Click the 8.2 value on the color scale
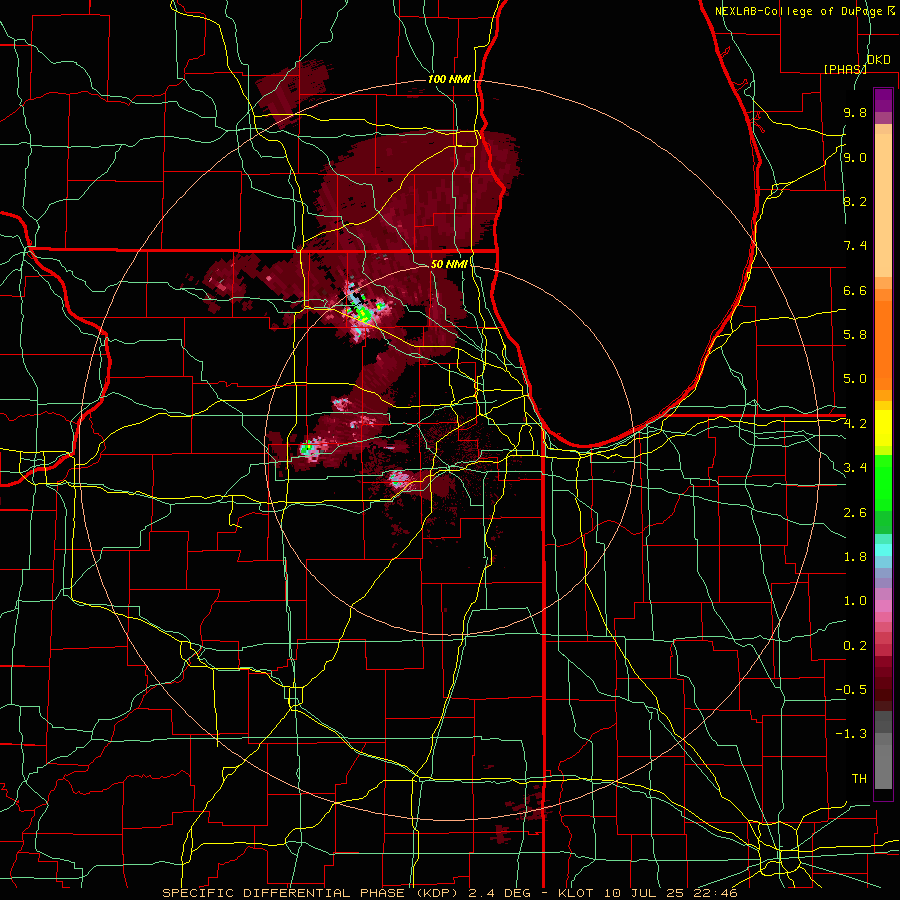Image resolution: width=900 pixels, height=900 pixels. (x=855, y=201)
